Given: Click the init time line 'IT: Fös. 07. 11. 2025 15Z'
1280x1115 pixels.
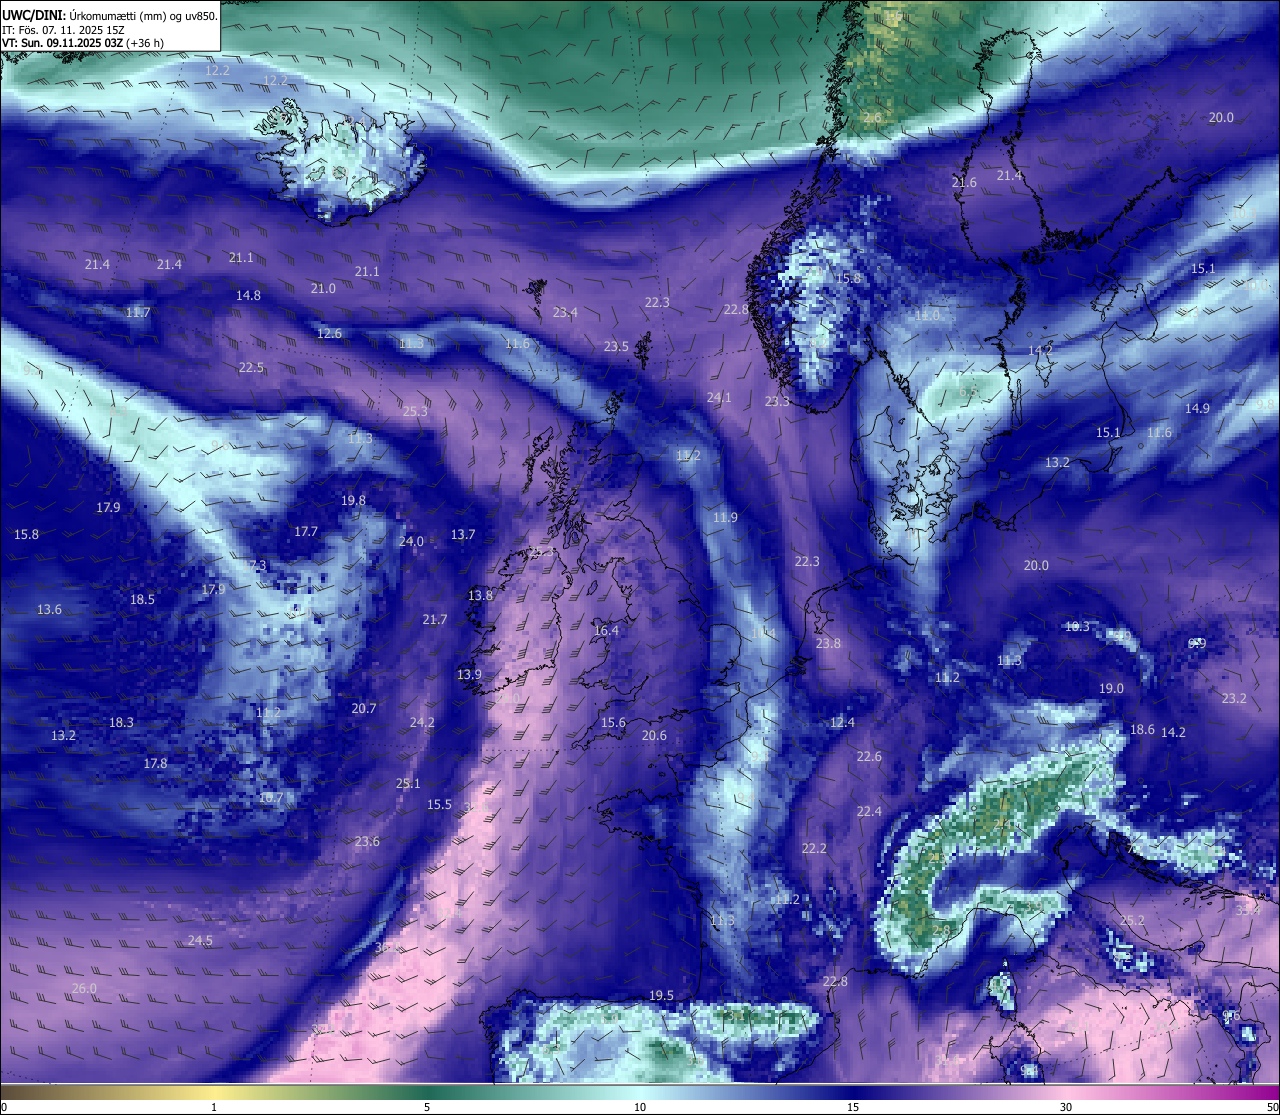Looking at the screenshot, I should (x=63, y=30).
